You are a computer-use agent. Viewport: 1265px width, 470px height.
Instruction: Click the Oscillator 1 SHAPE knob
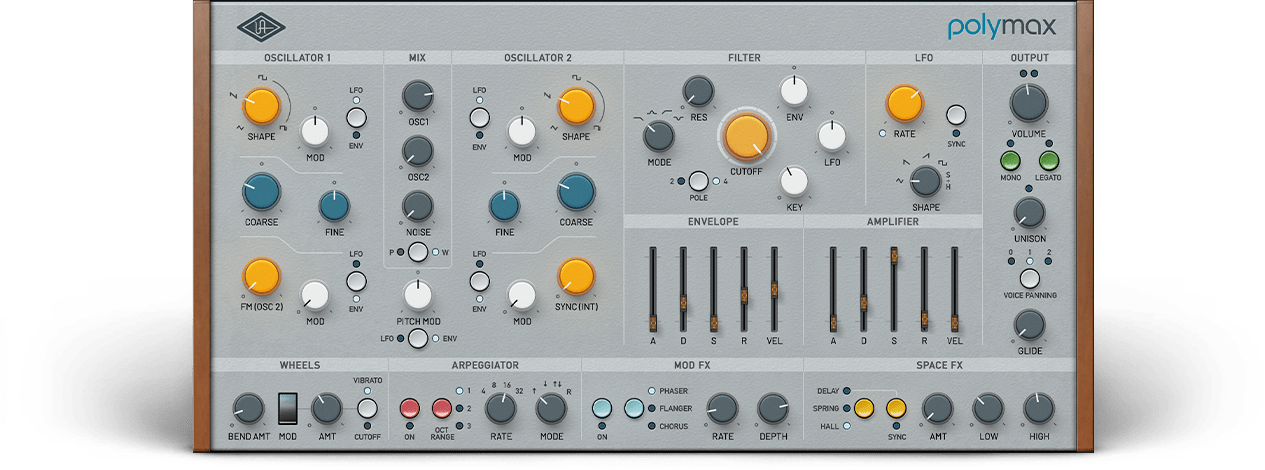260,105
